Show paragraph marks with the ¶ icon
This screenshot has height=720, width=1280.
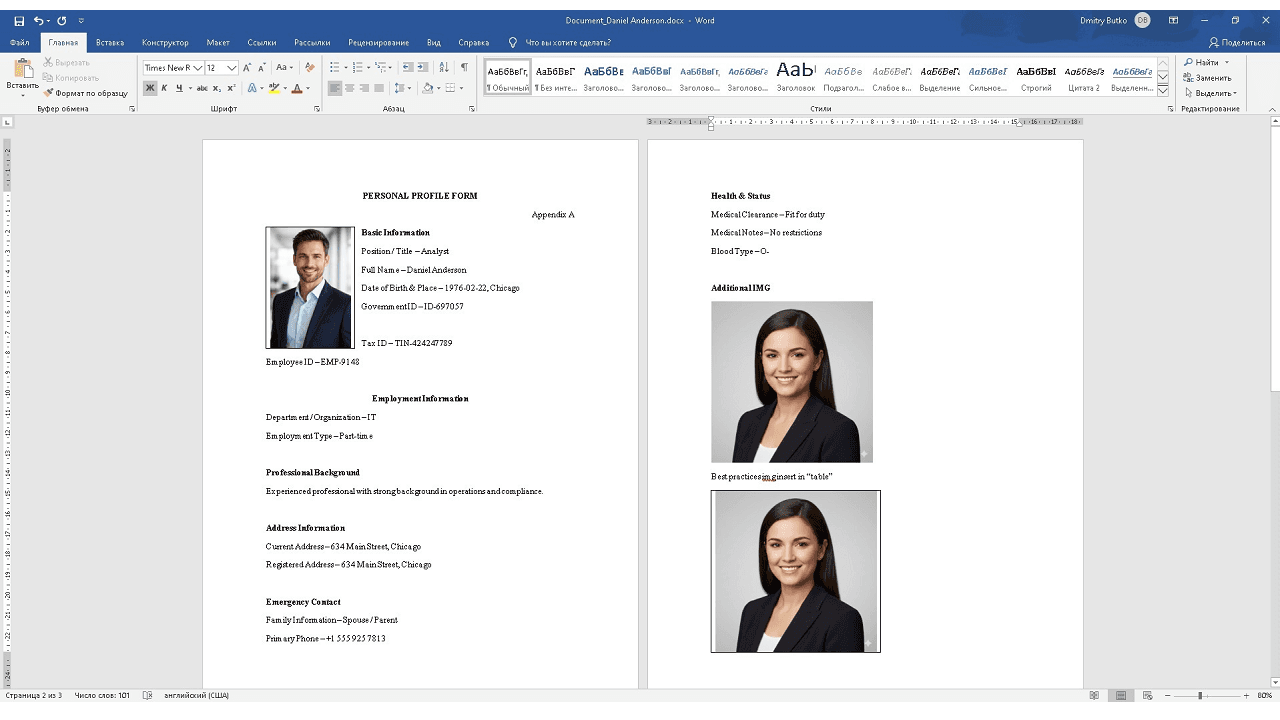(x=465, y=67)
